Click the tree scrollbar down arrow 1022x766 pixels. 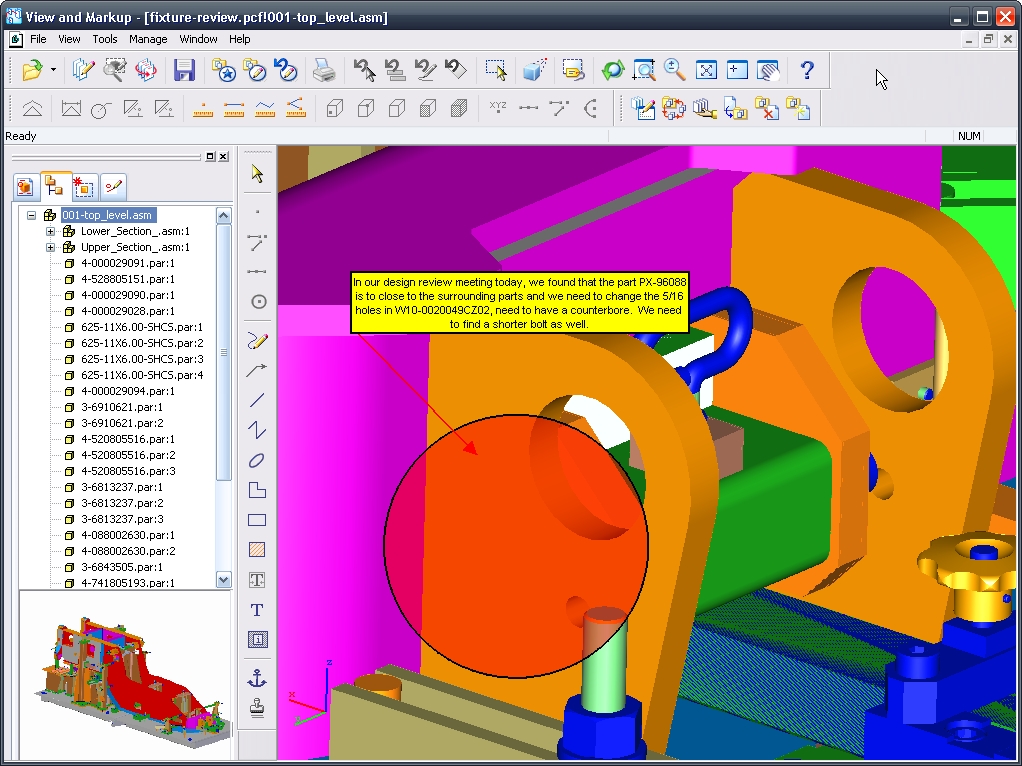pyautogui.click(x=224, y=580)
